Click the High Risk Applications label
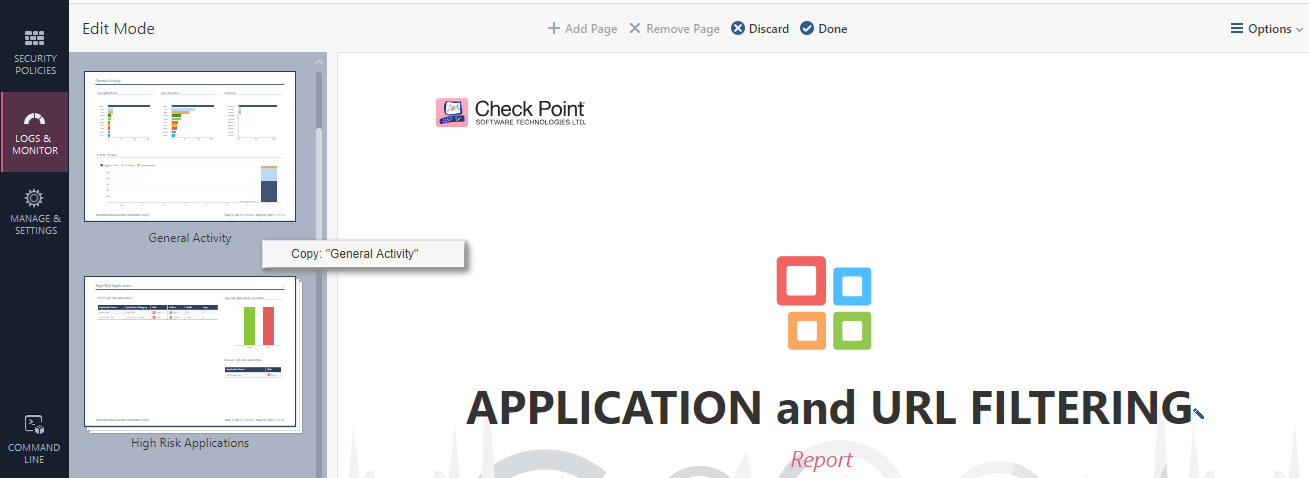1309x478 pixels. [190, 442]
